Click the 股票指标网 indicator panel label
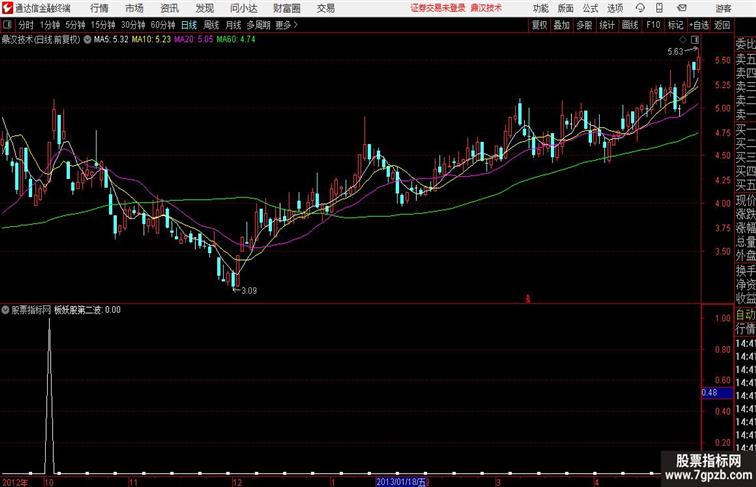Screen dimensions: 756x487 point(31,310)
